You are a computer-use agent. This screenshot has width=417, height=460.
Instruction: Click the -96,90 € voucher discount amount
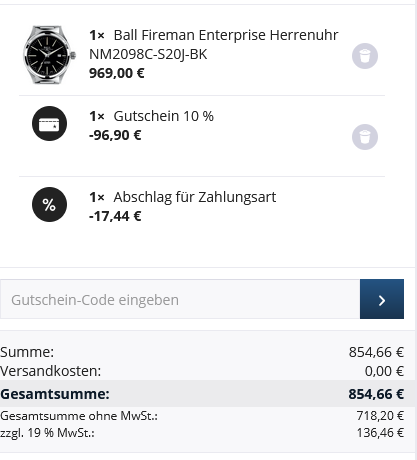(115, 135)
